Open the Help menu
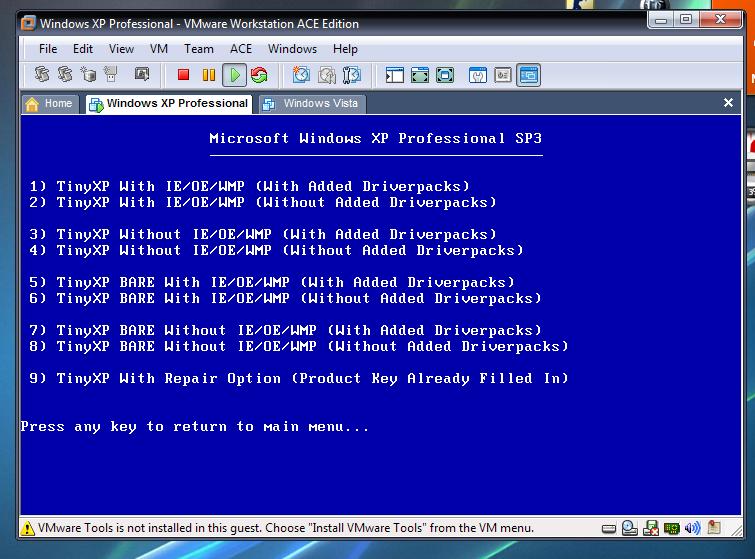The image size is (755, 559). (345, 49)
